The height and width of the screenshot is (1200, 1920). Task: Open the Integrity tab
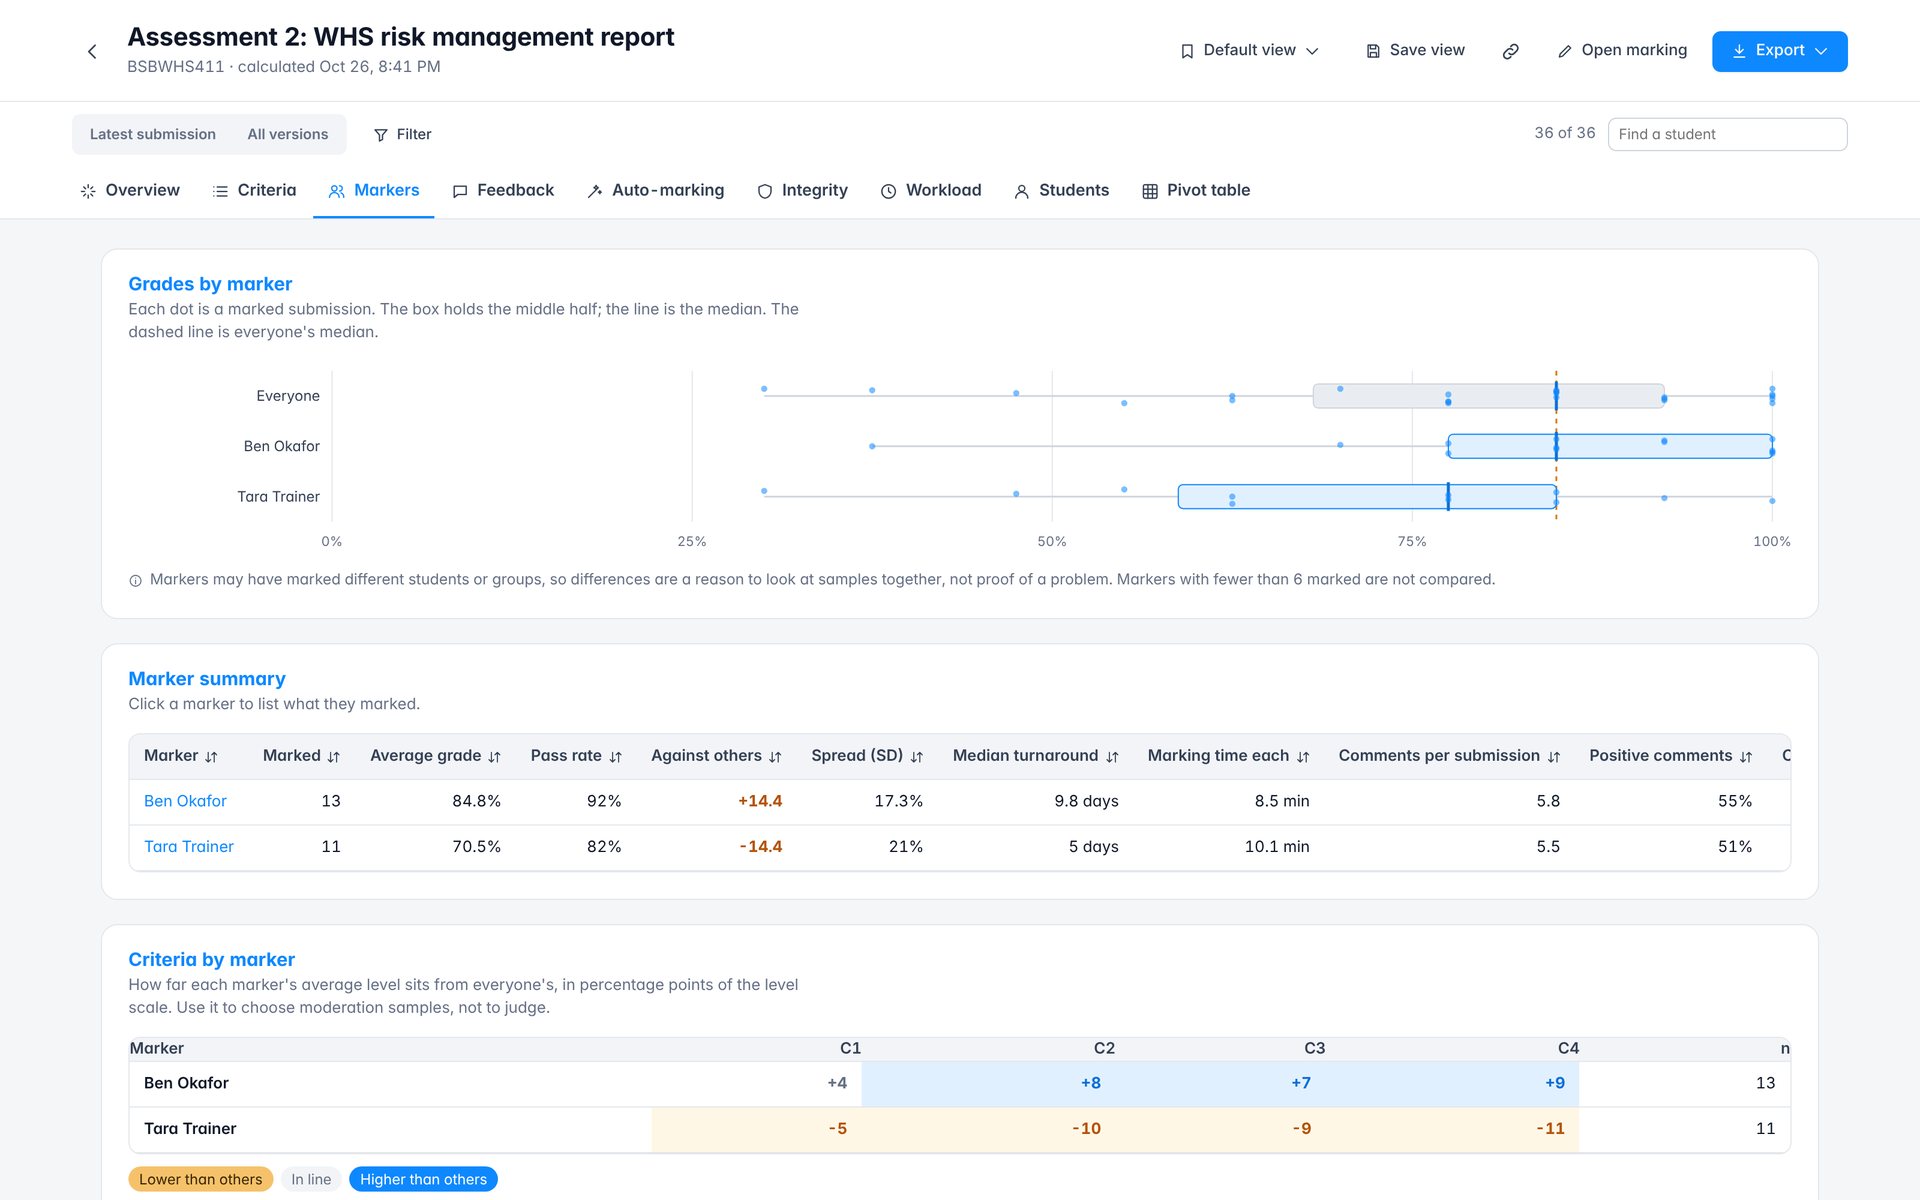point(802,190)
